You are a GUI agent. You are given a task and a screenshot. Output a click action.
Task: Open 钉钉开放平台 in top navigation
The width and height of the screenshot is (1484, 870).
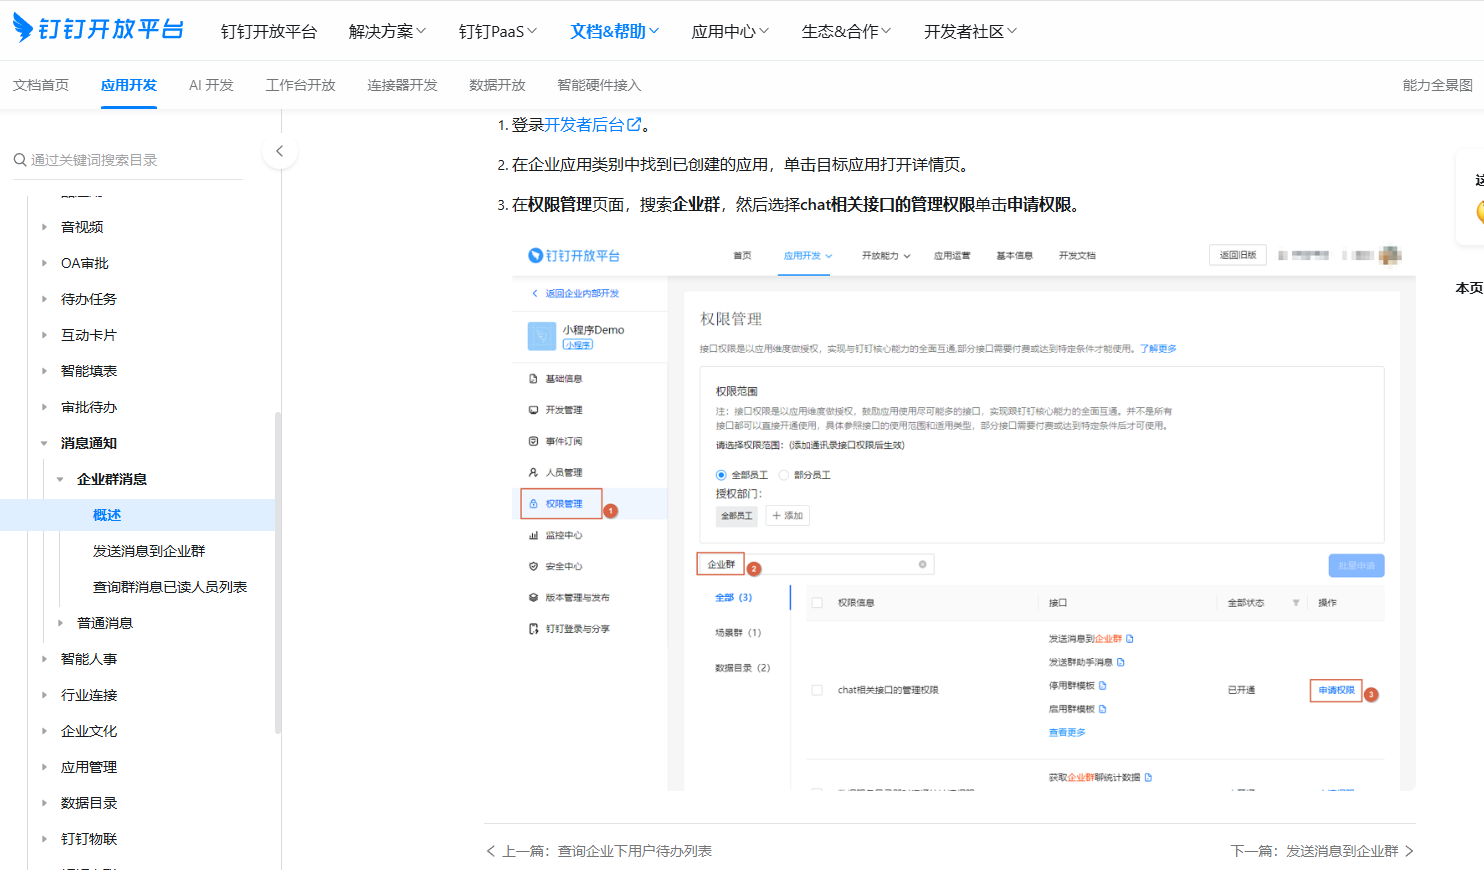pyautogui.click(x=268, y=32)
